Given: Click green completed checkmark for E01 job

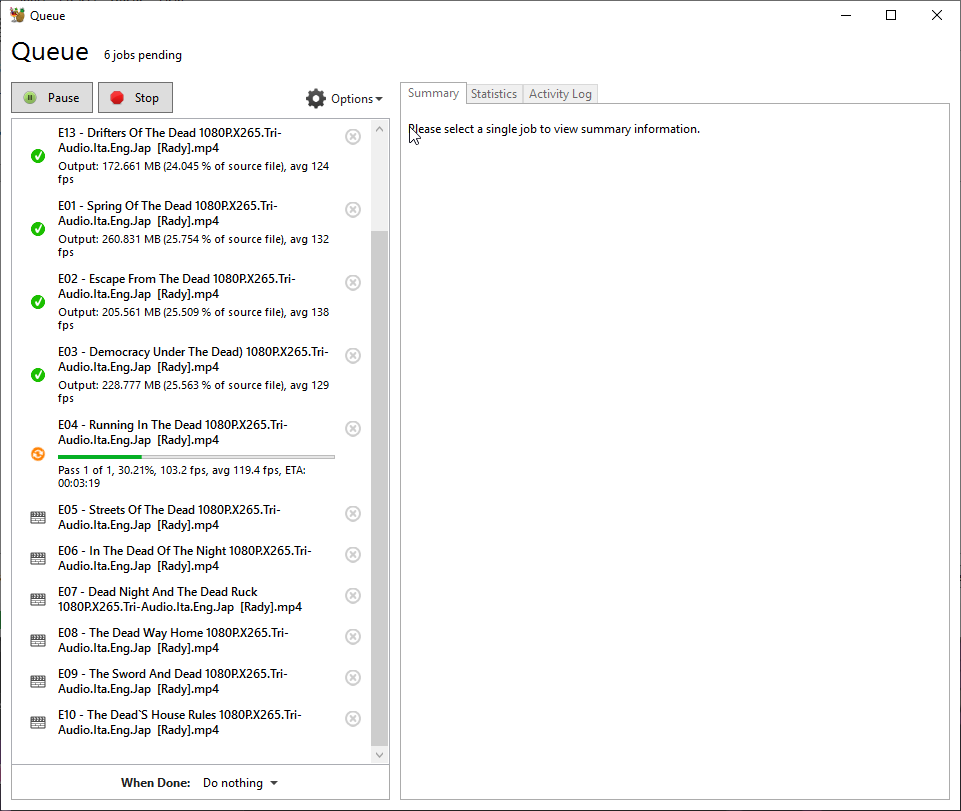Looking at the screenshot, I should tap(38, 229).
